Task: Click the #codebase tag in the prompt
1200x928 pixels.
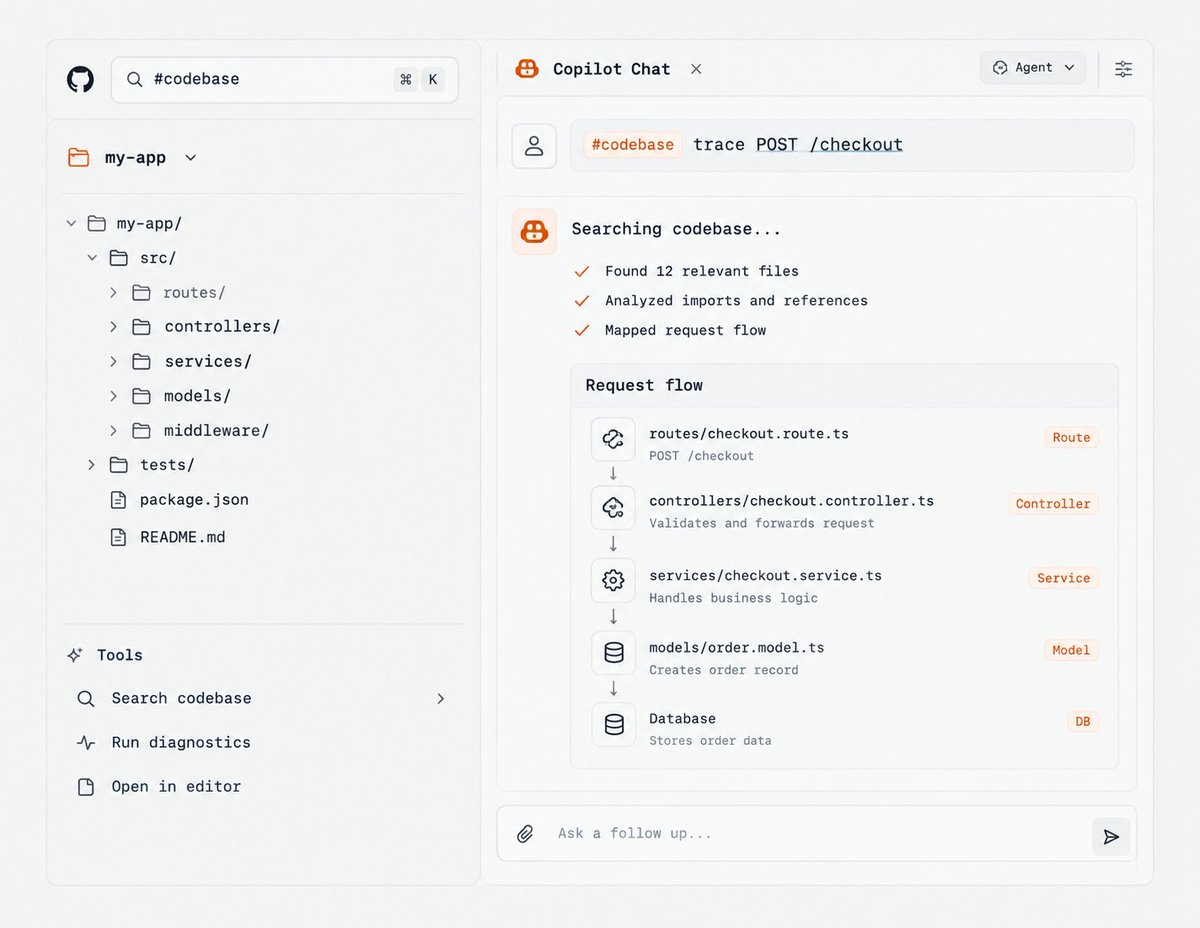Action: (x=633, y=145)
